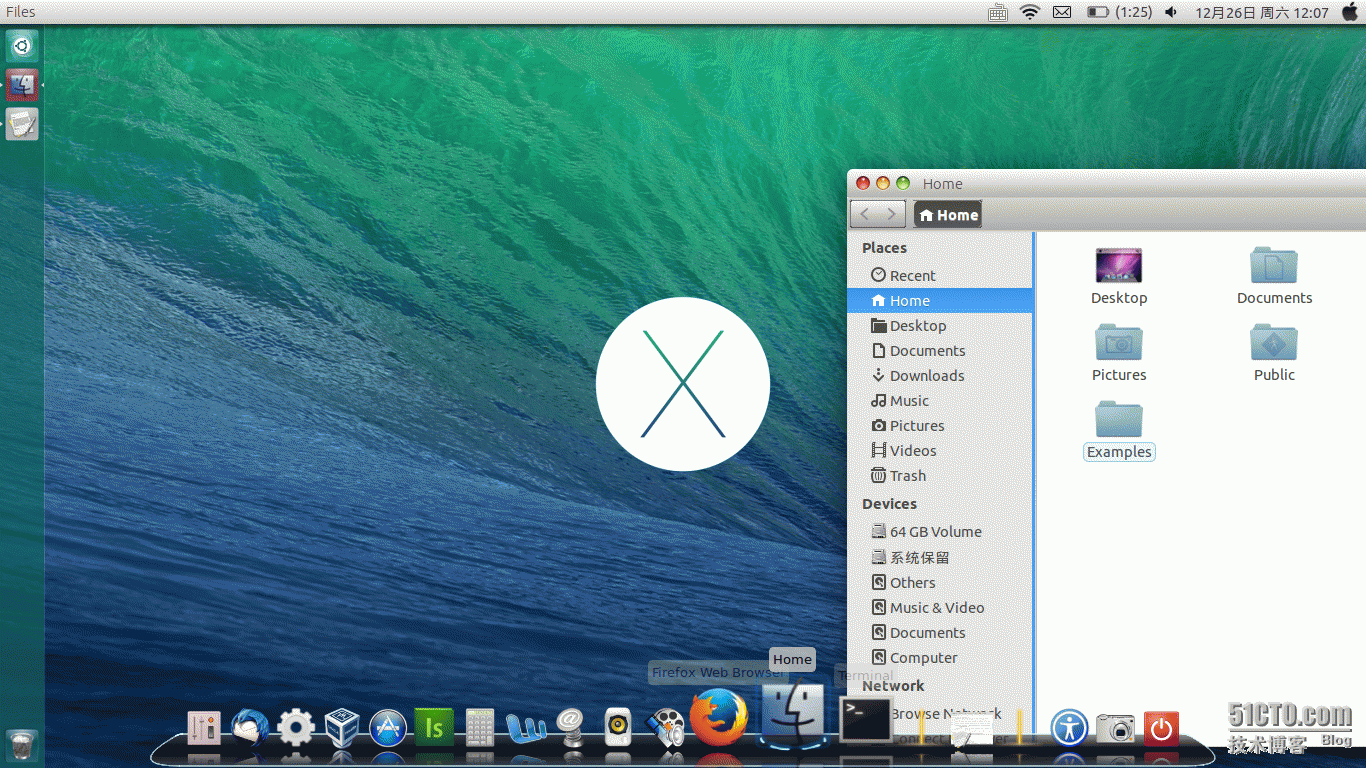
Task: Open the Ubuntu Dash launcher button
Action: click(22, 45)
